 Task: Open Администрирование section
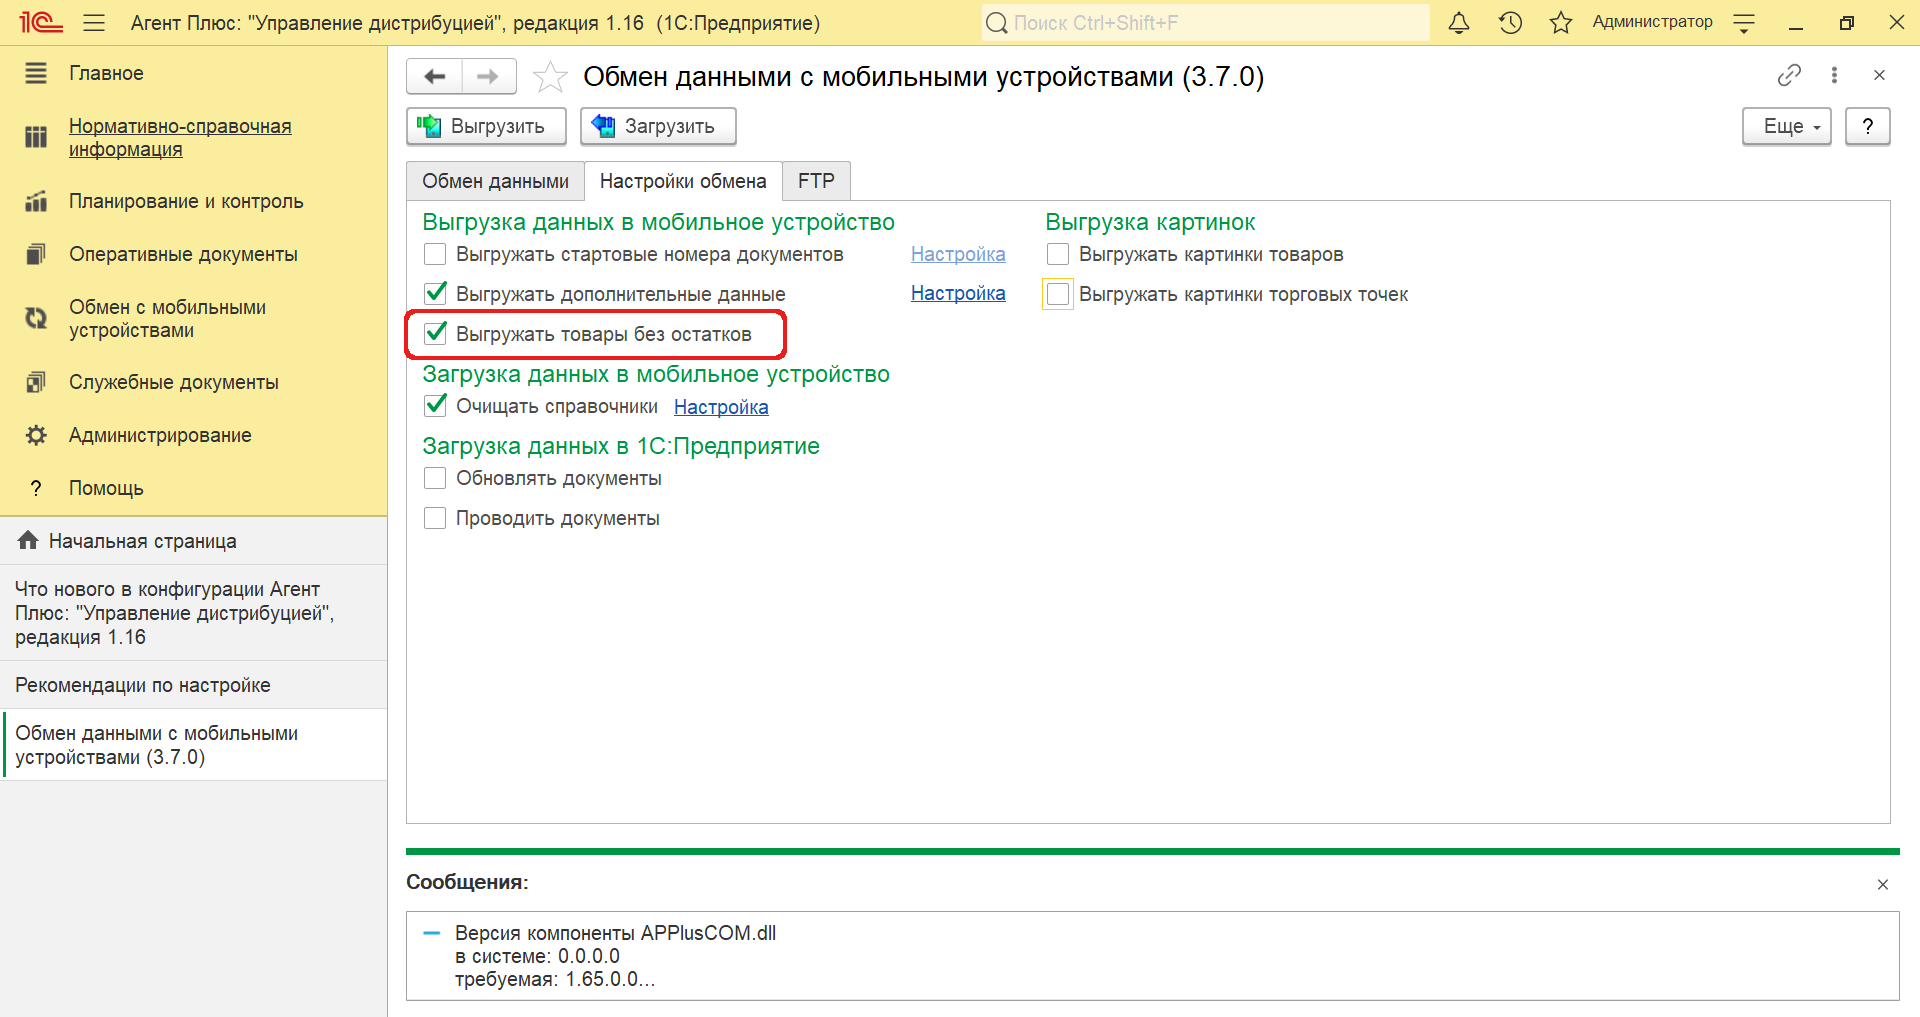[160, 435]
